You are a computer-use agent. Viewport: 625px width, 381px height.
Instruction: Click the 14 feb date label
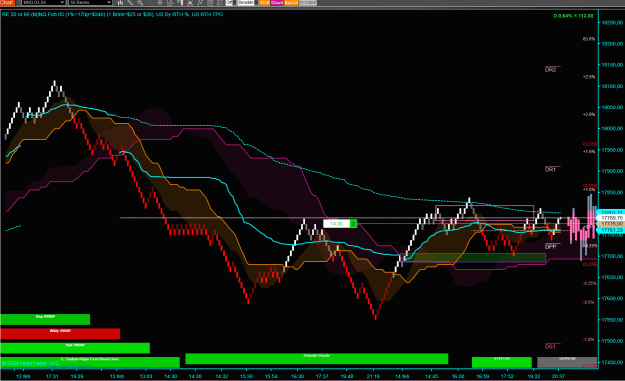402,376
